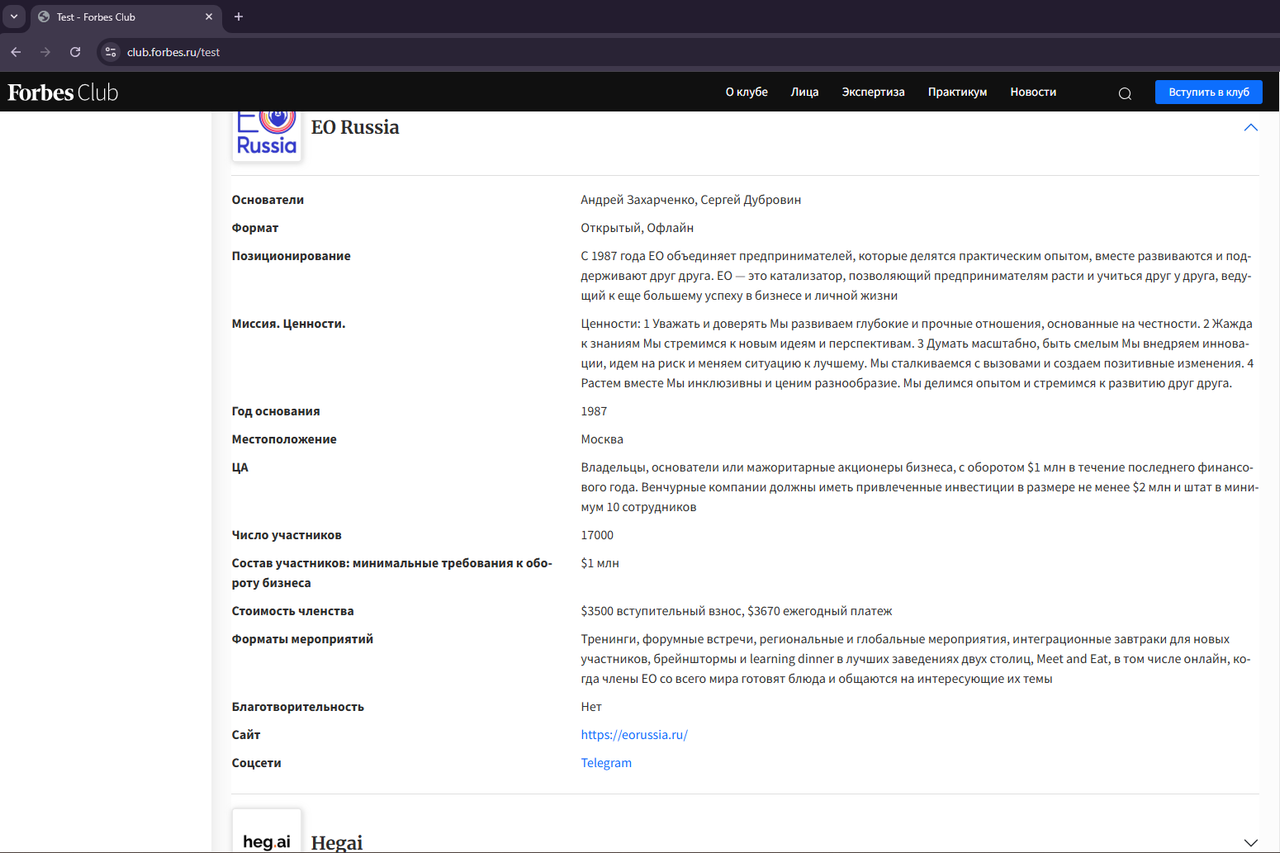Click the address bar URL club.forbes.ru/test

click(x=173, y=52)
